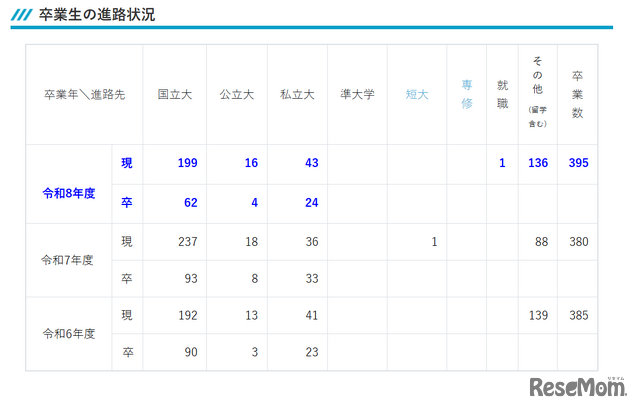Click the value 1 in 短大 column
This screenshot has width=640, height=410.
click(434, 242)
